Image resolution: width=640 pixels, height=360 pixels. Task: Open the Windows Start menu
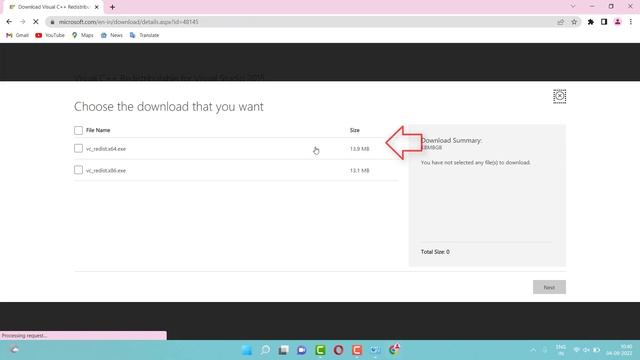247,350
